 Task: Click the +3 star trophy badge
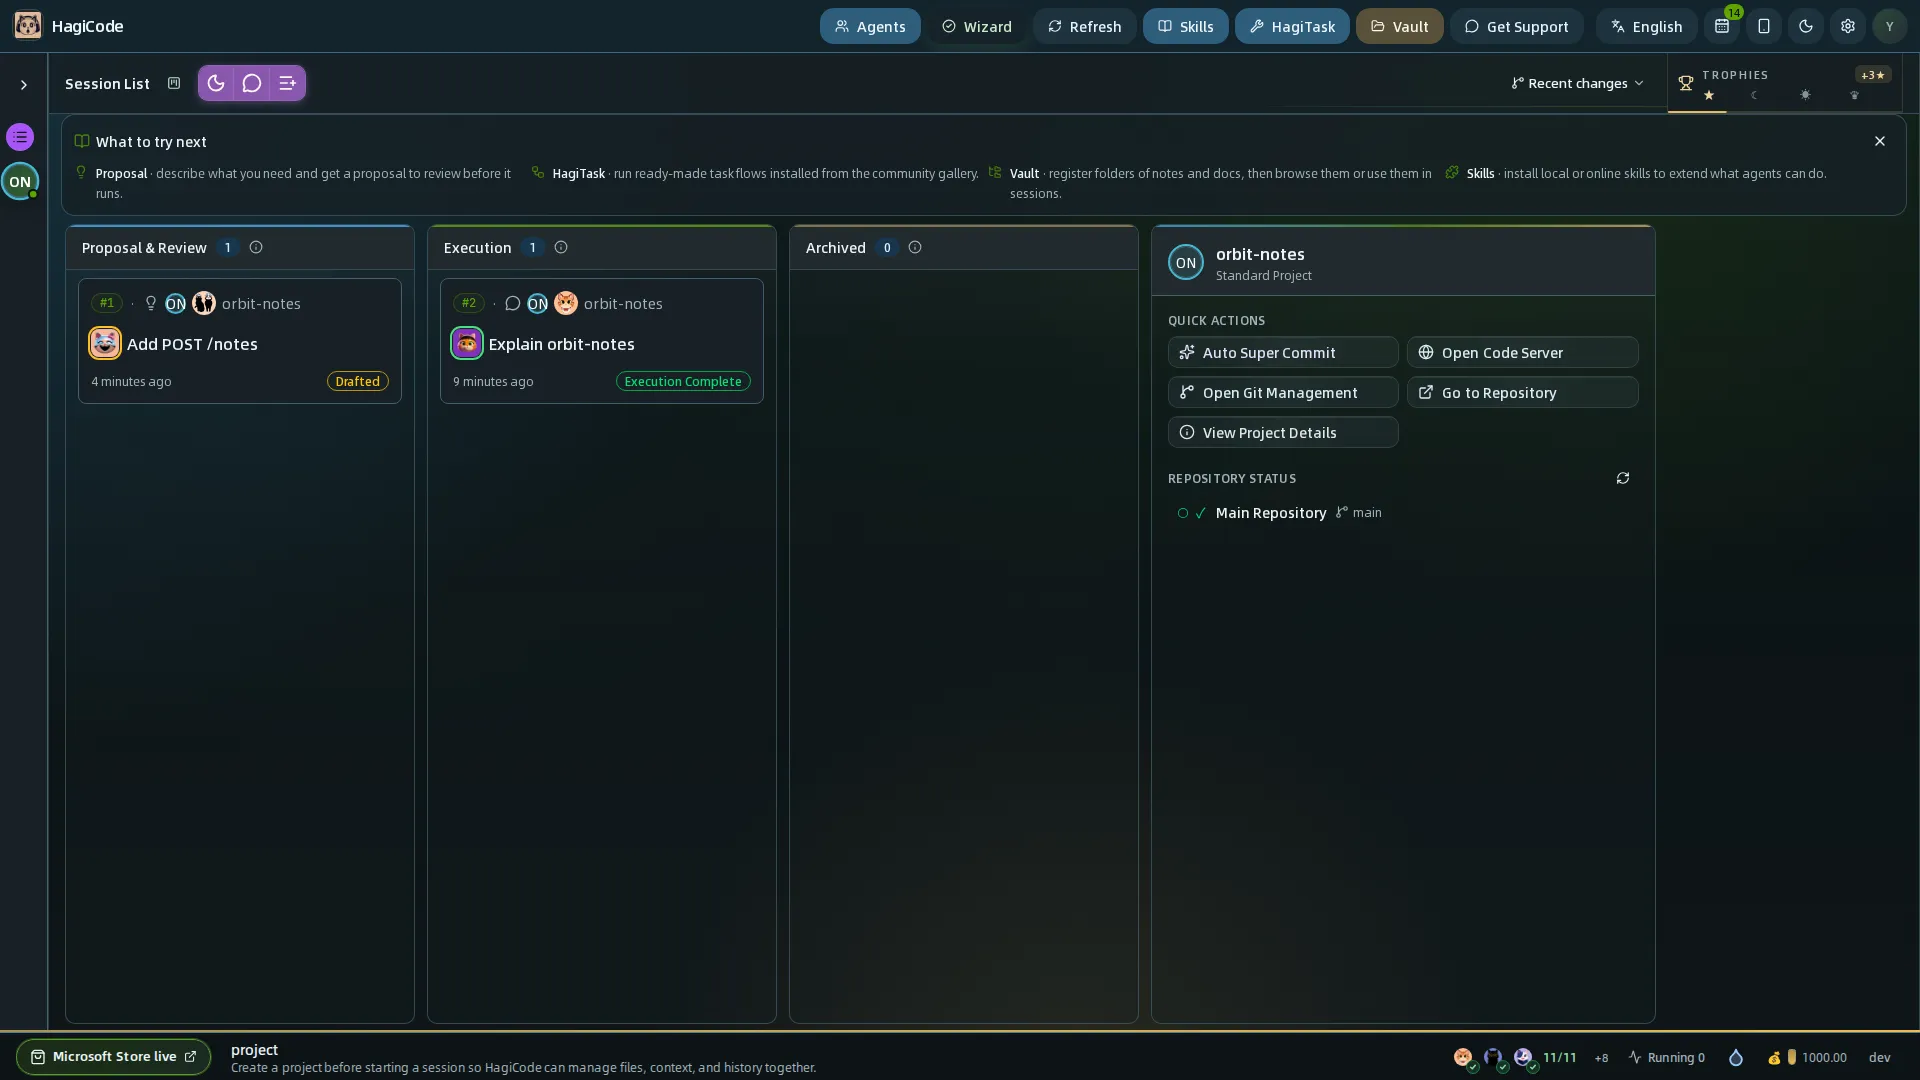click(1872, 75)
